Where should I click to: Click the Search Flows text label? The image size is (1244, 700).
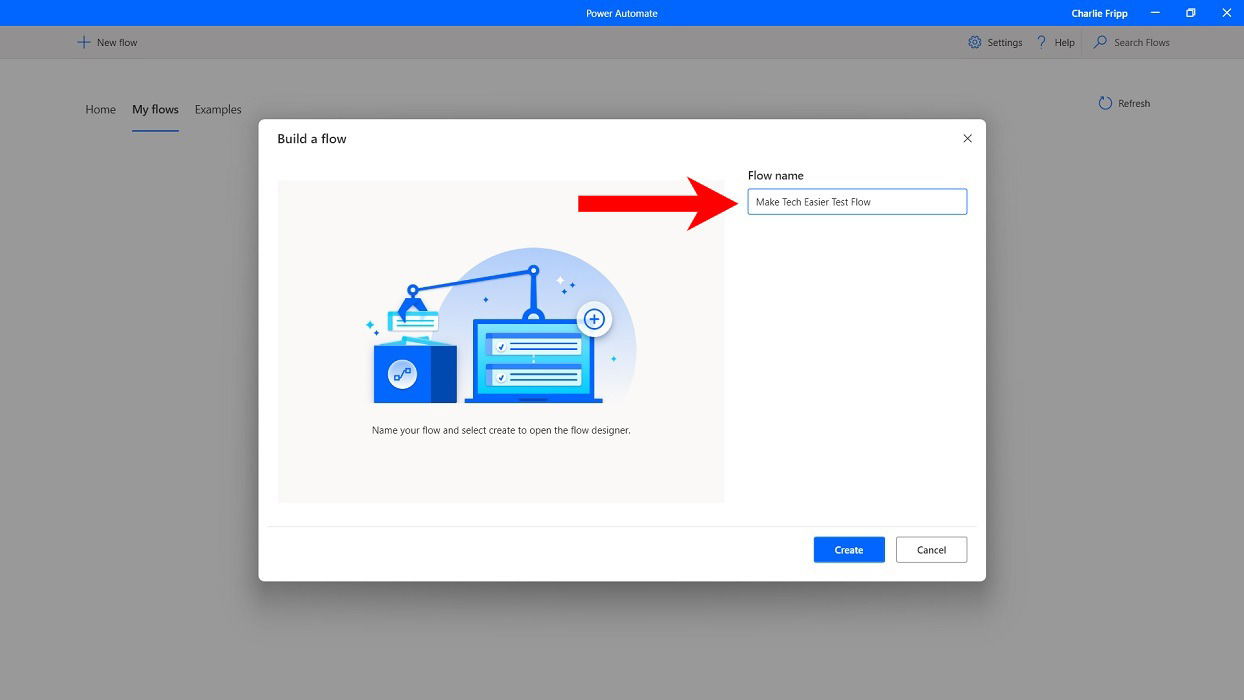[1140, 42]
